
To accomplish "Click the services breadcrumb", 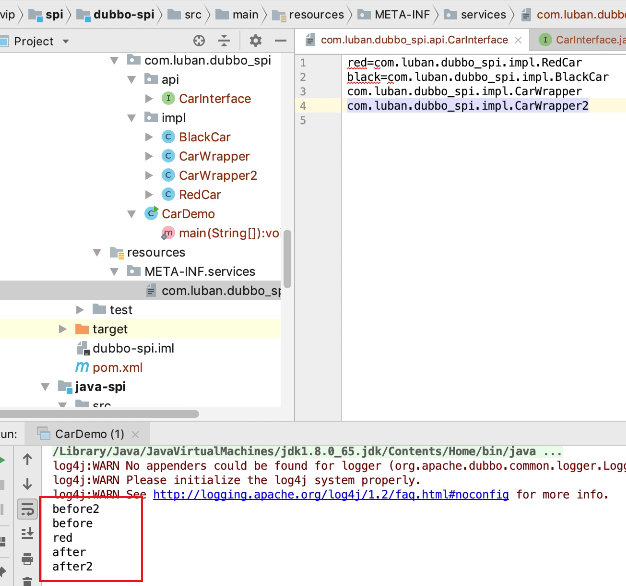I will [483, 14].
